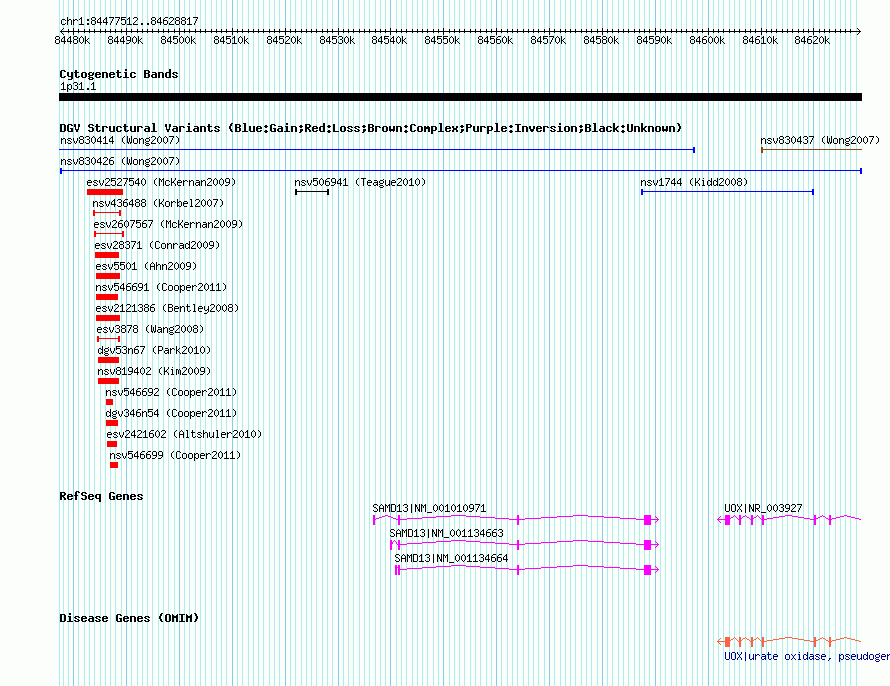The height and width of the screenshot is (686, 890).
Task: Click the SAMD13|NM_001010971 gene label
Action: (x=429, y=508)
